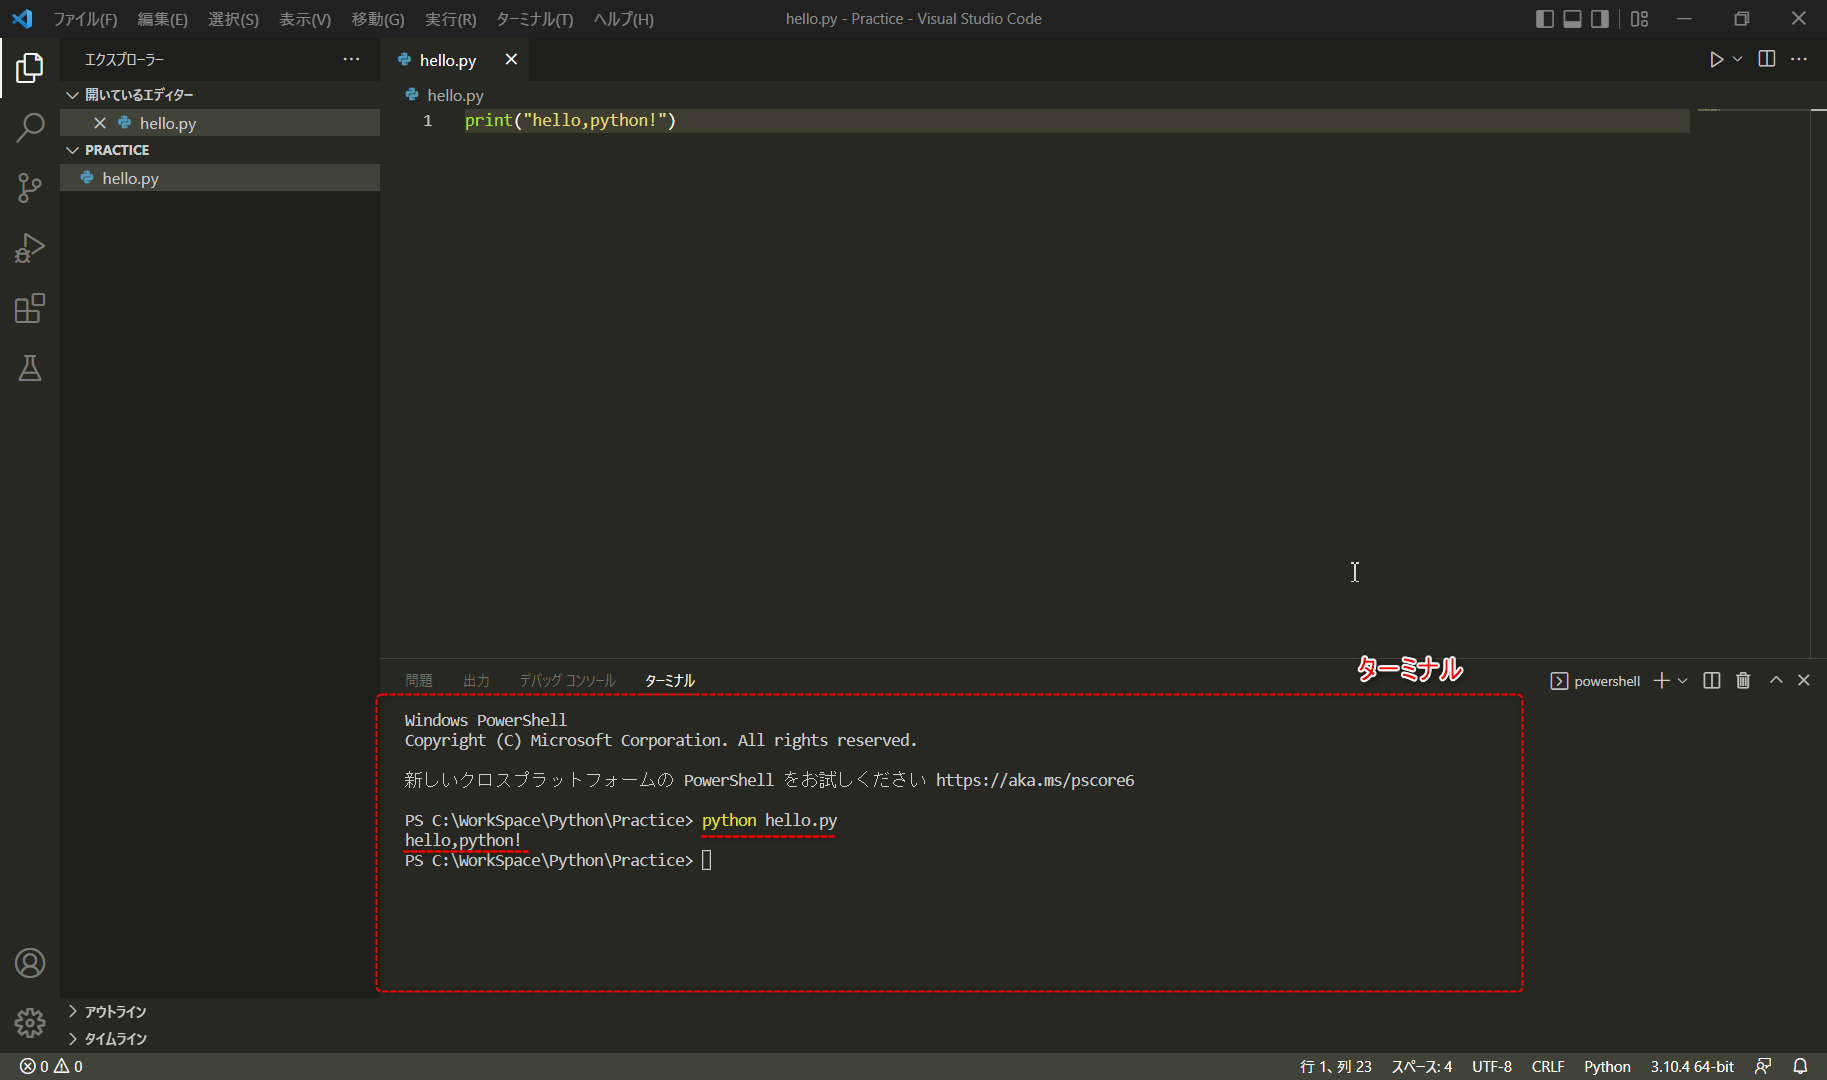
Task: Restore down the VS Code window
Action: click(1742, 19)
